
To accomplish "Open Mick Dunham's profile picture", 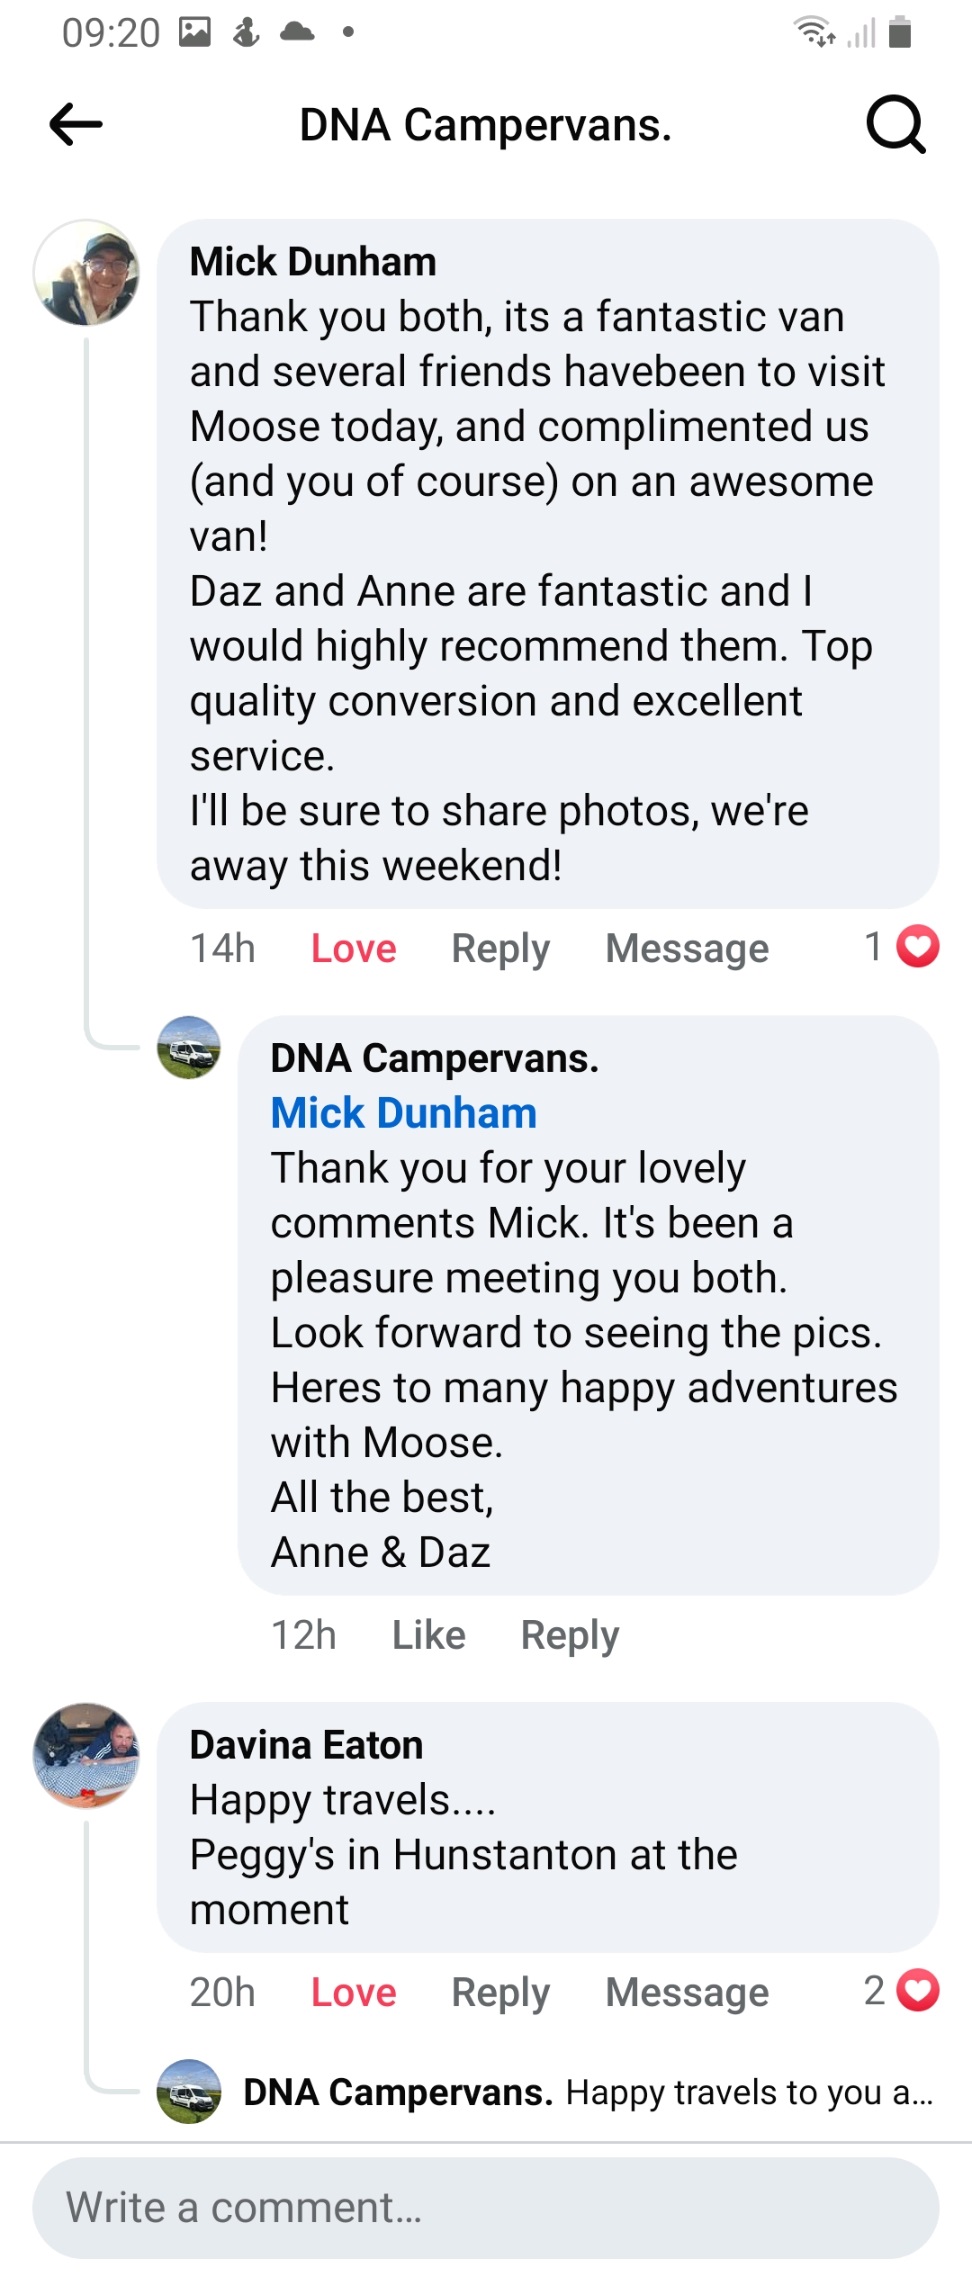I will coord(86,273).
